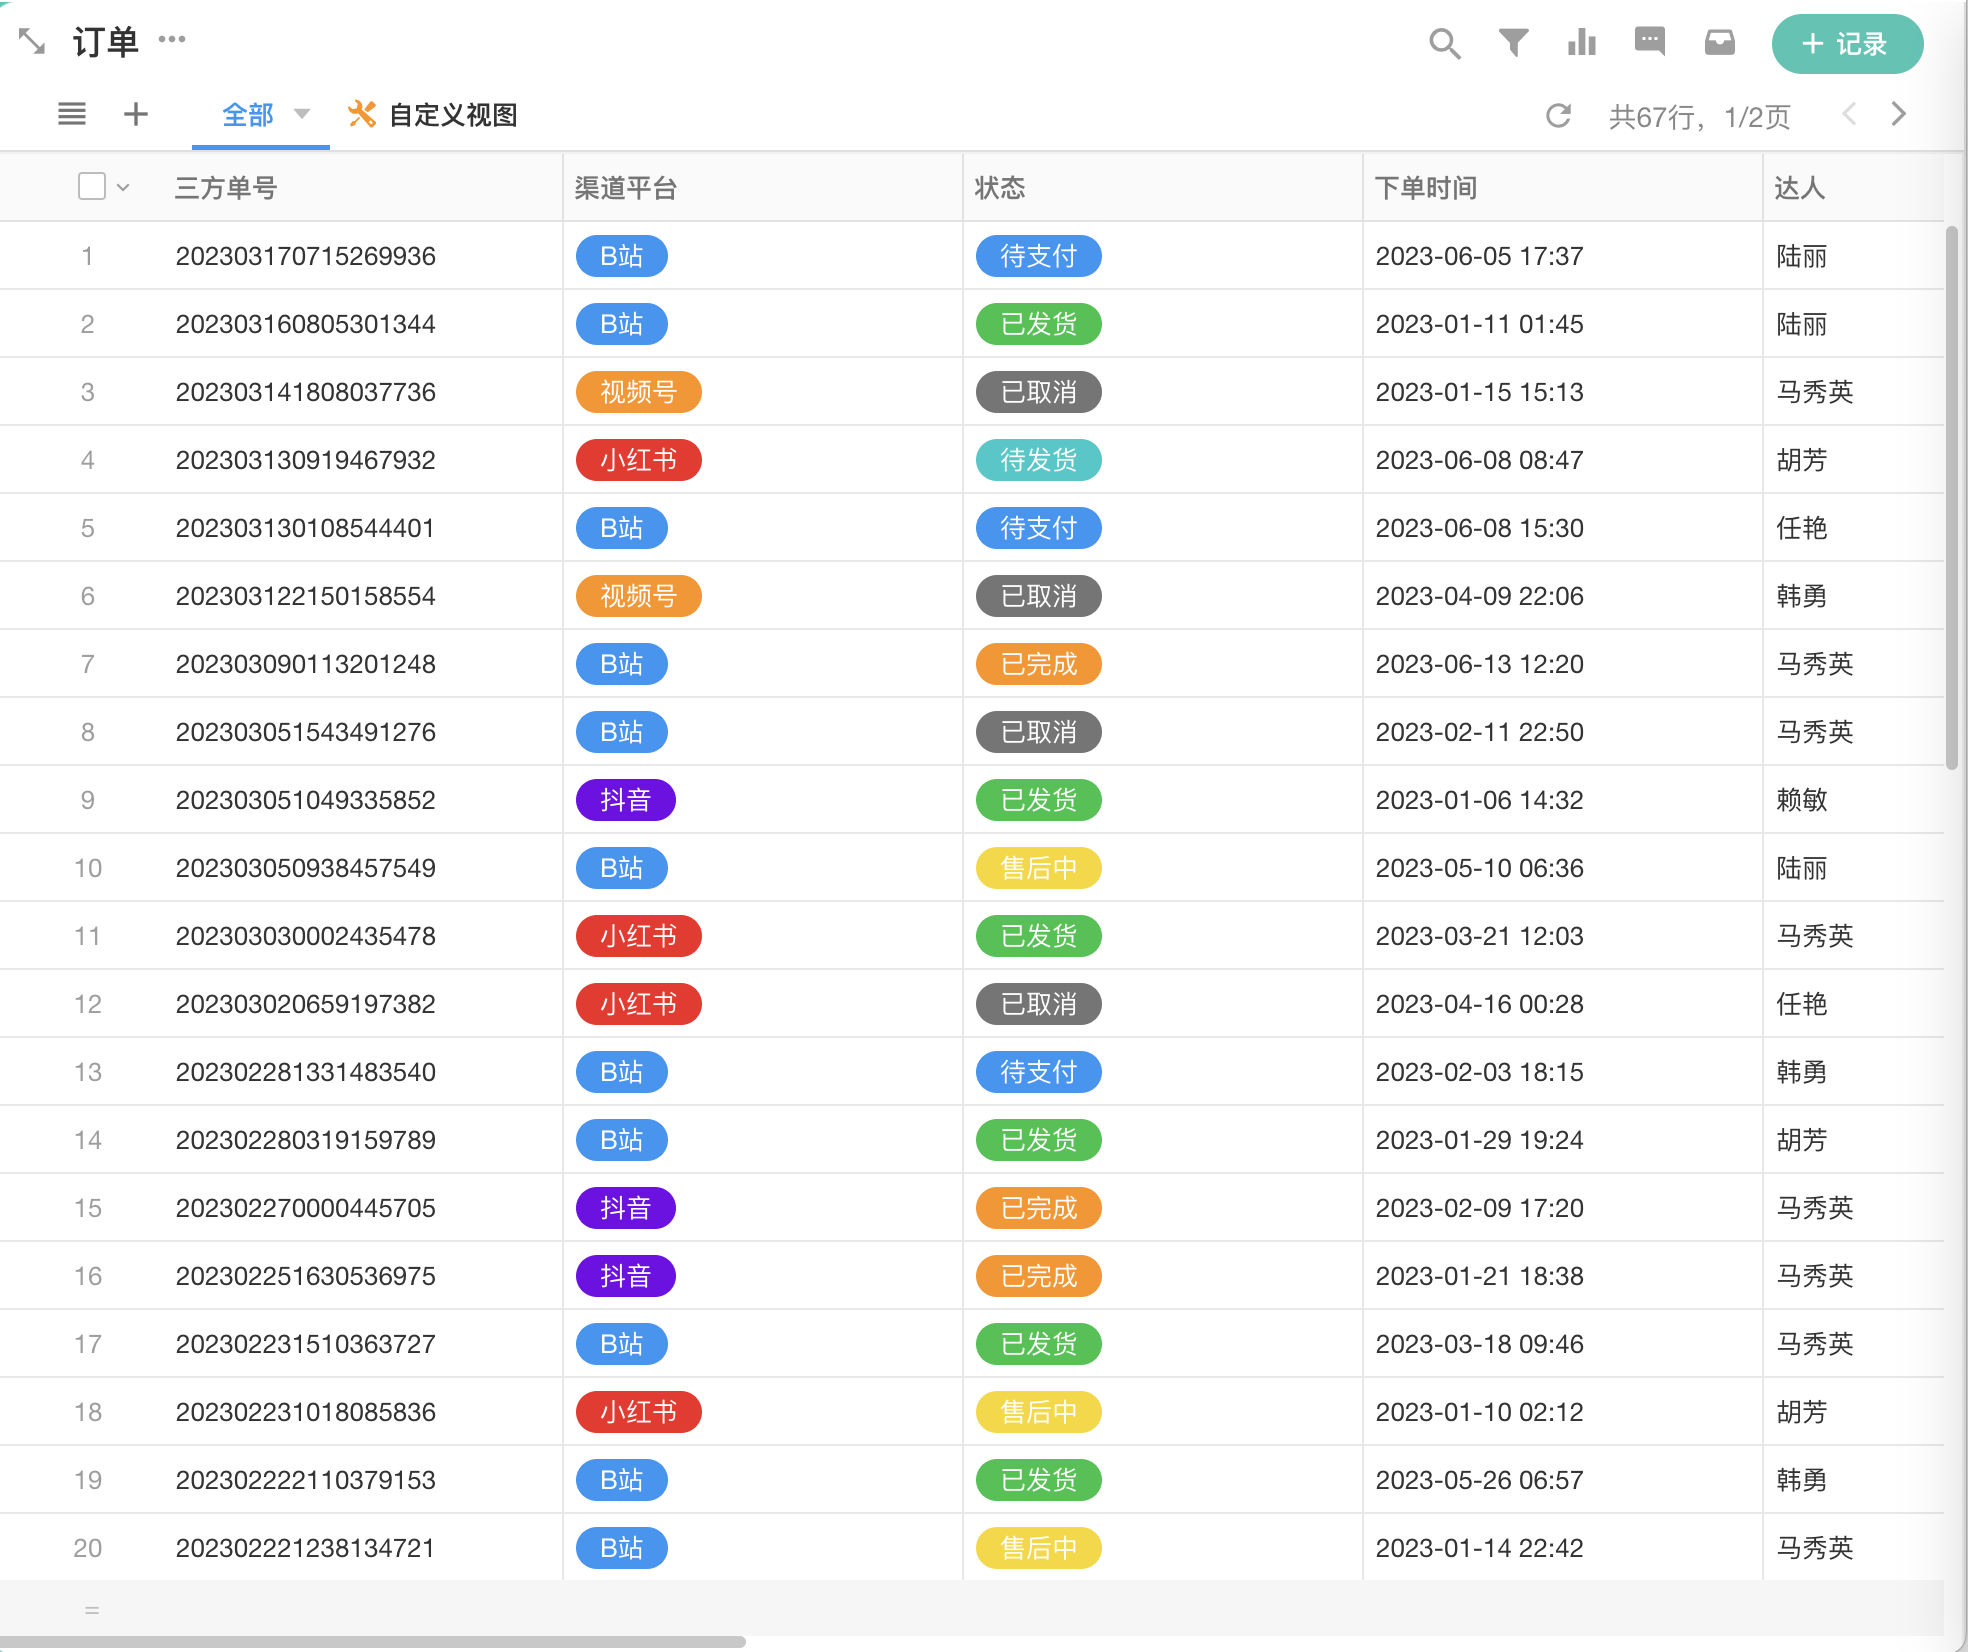Open the more options ellipsis beside 订单
Image resolution: width=1968 pixels, height=1652 pixels.
coord(172,39)
